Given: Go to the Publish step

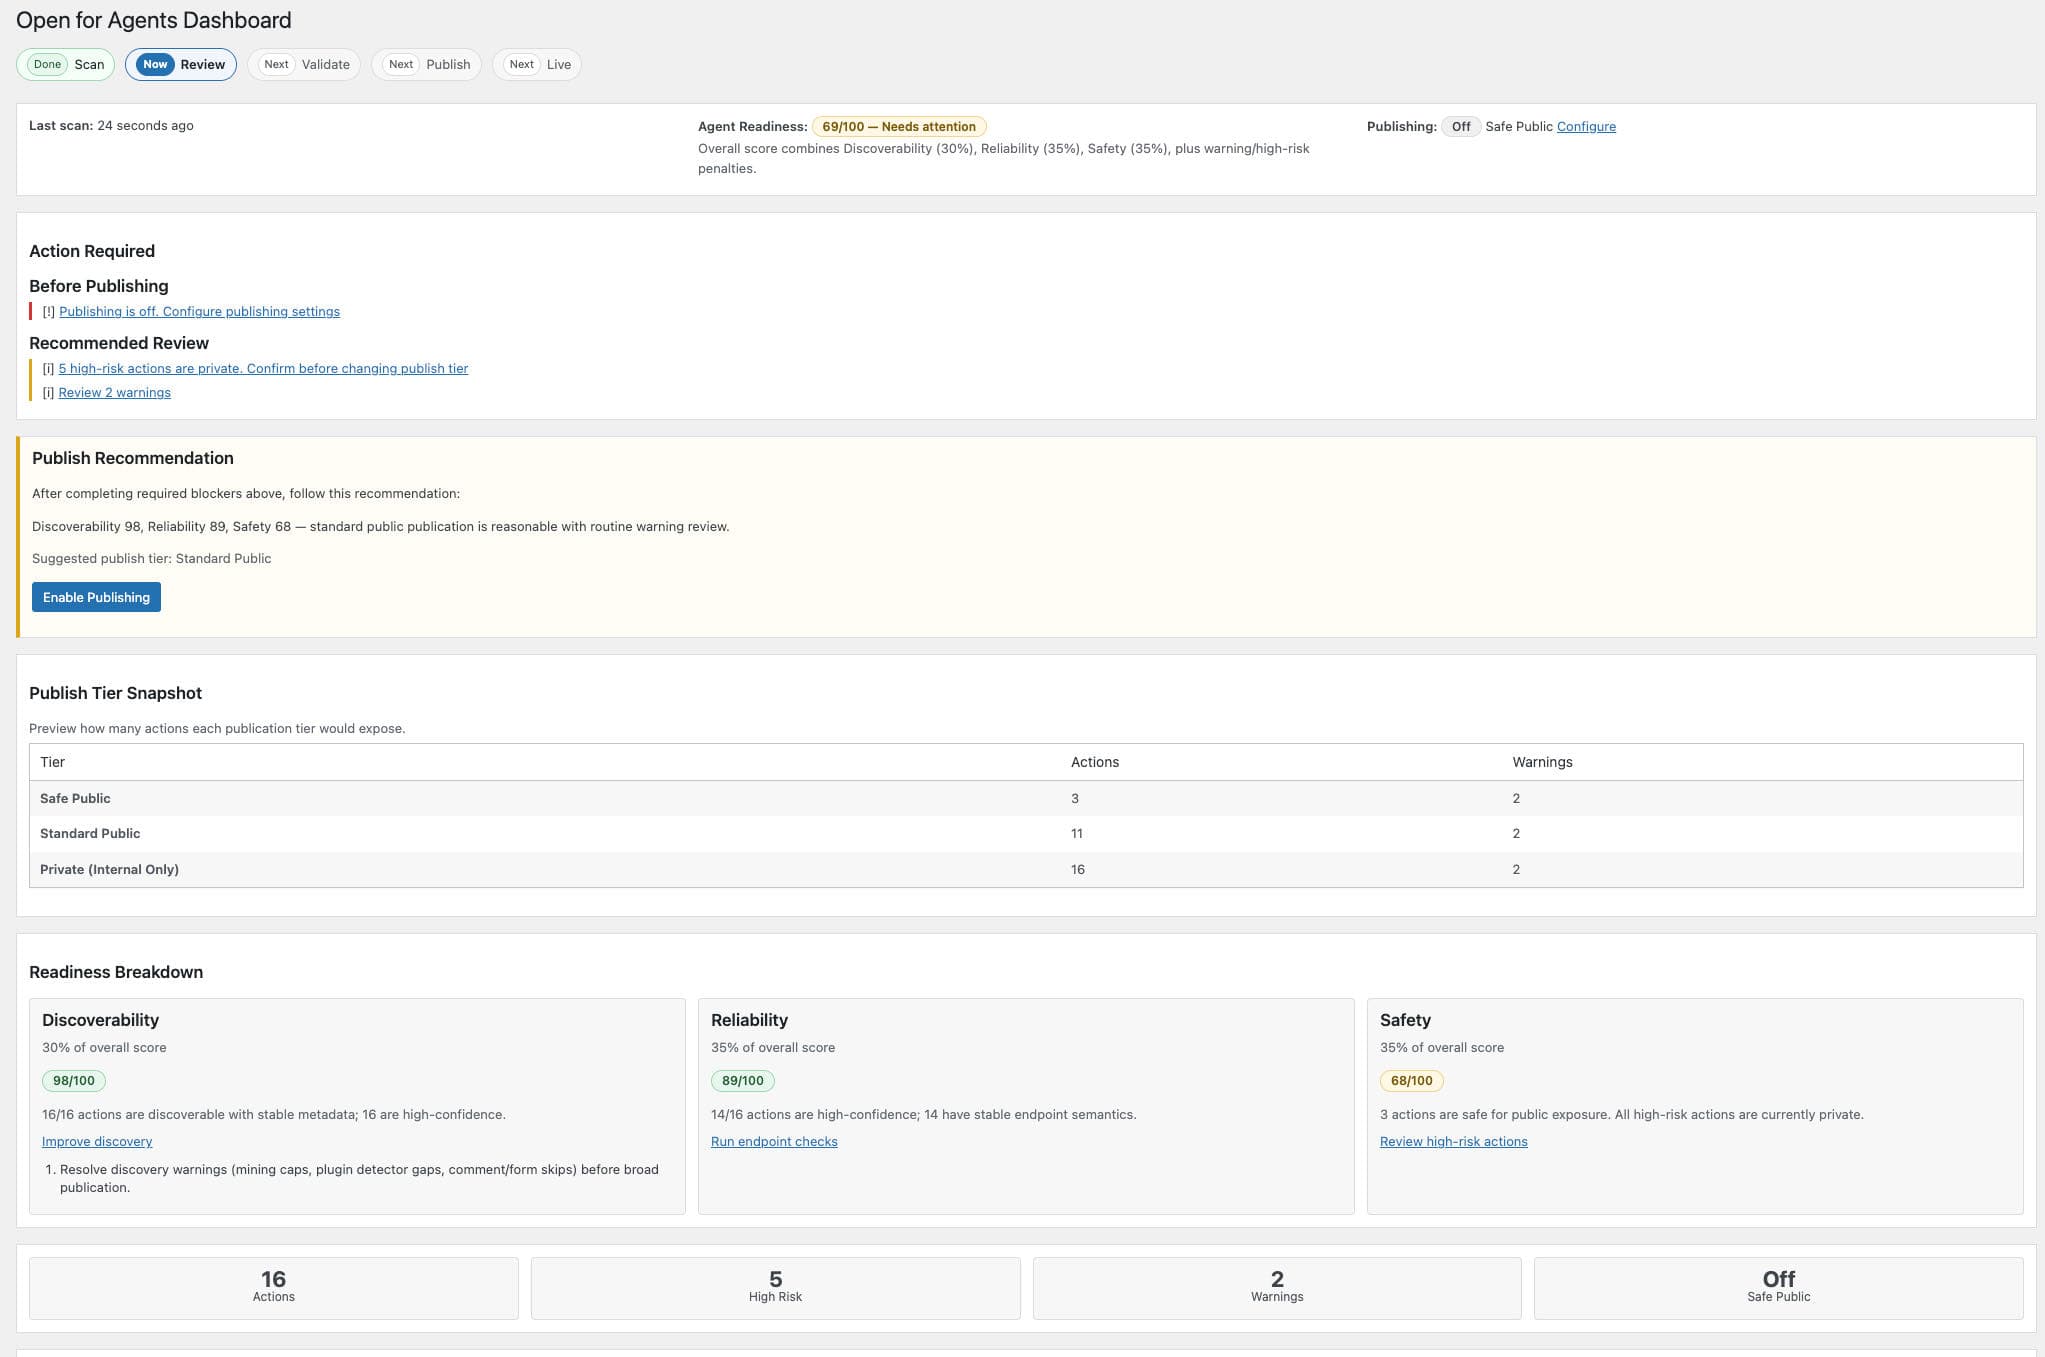Looking at the screenshot, I should coord(427,64).
